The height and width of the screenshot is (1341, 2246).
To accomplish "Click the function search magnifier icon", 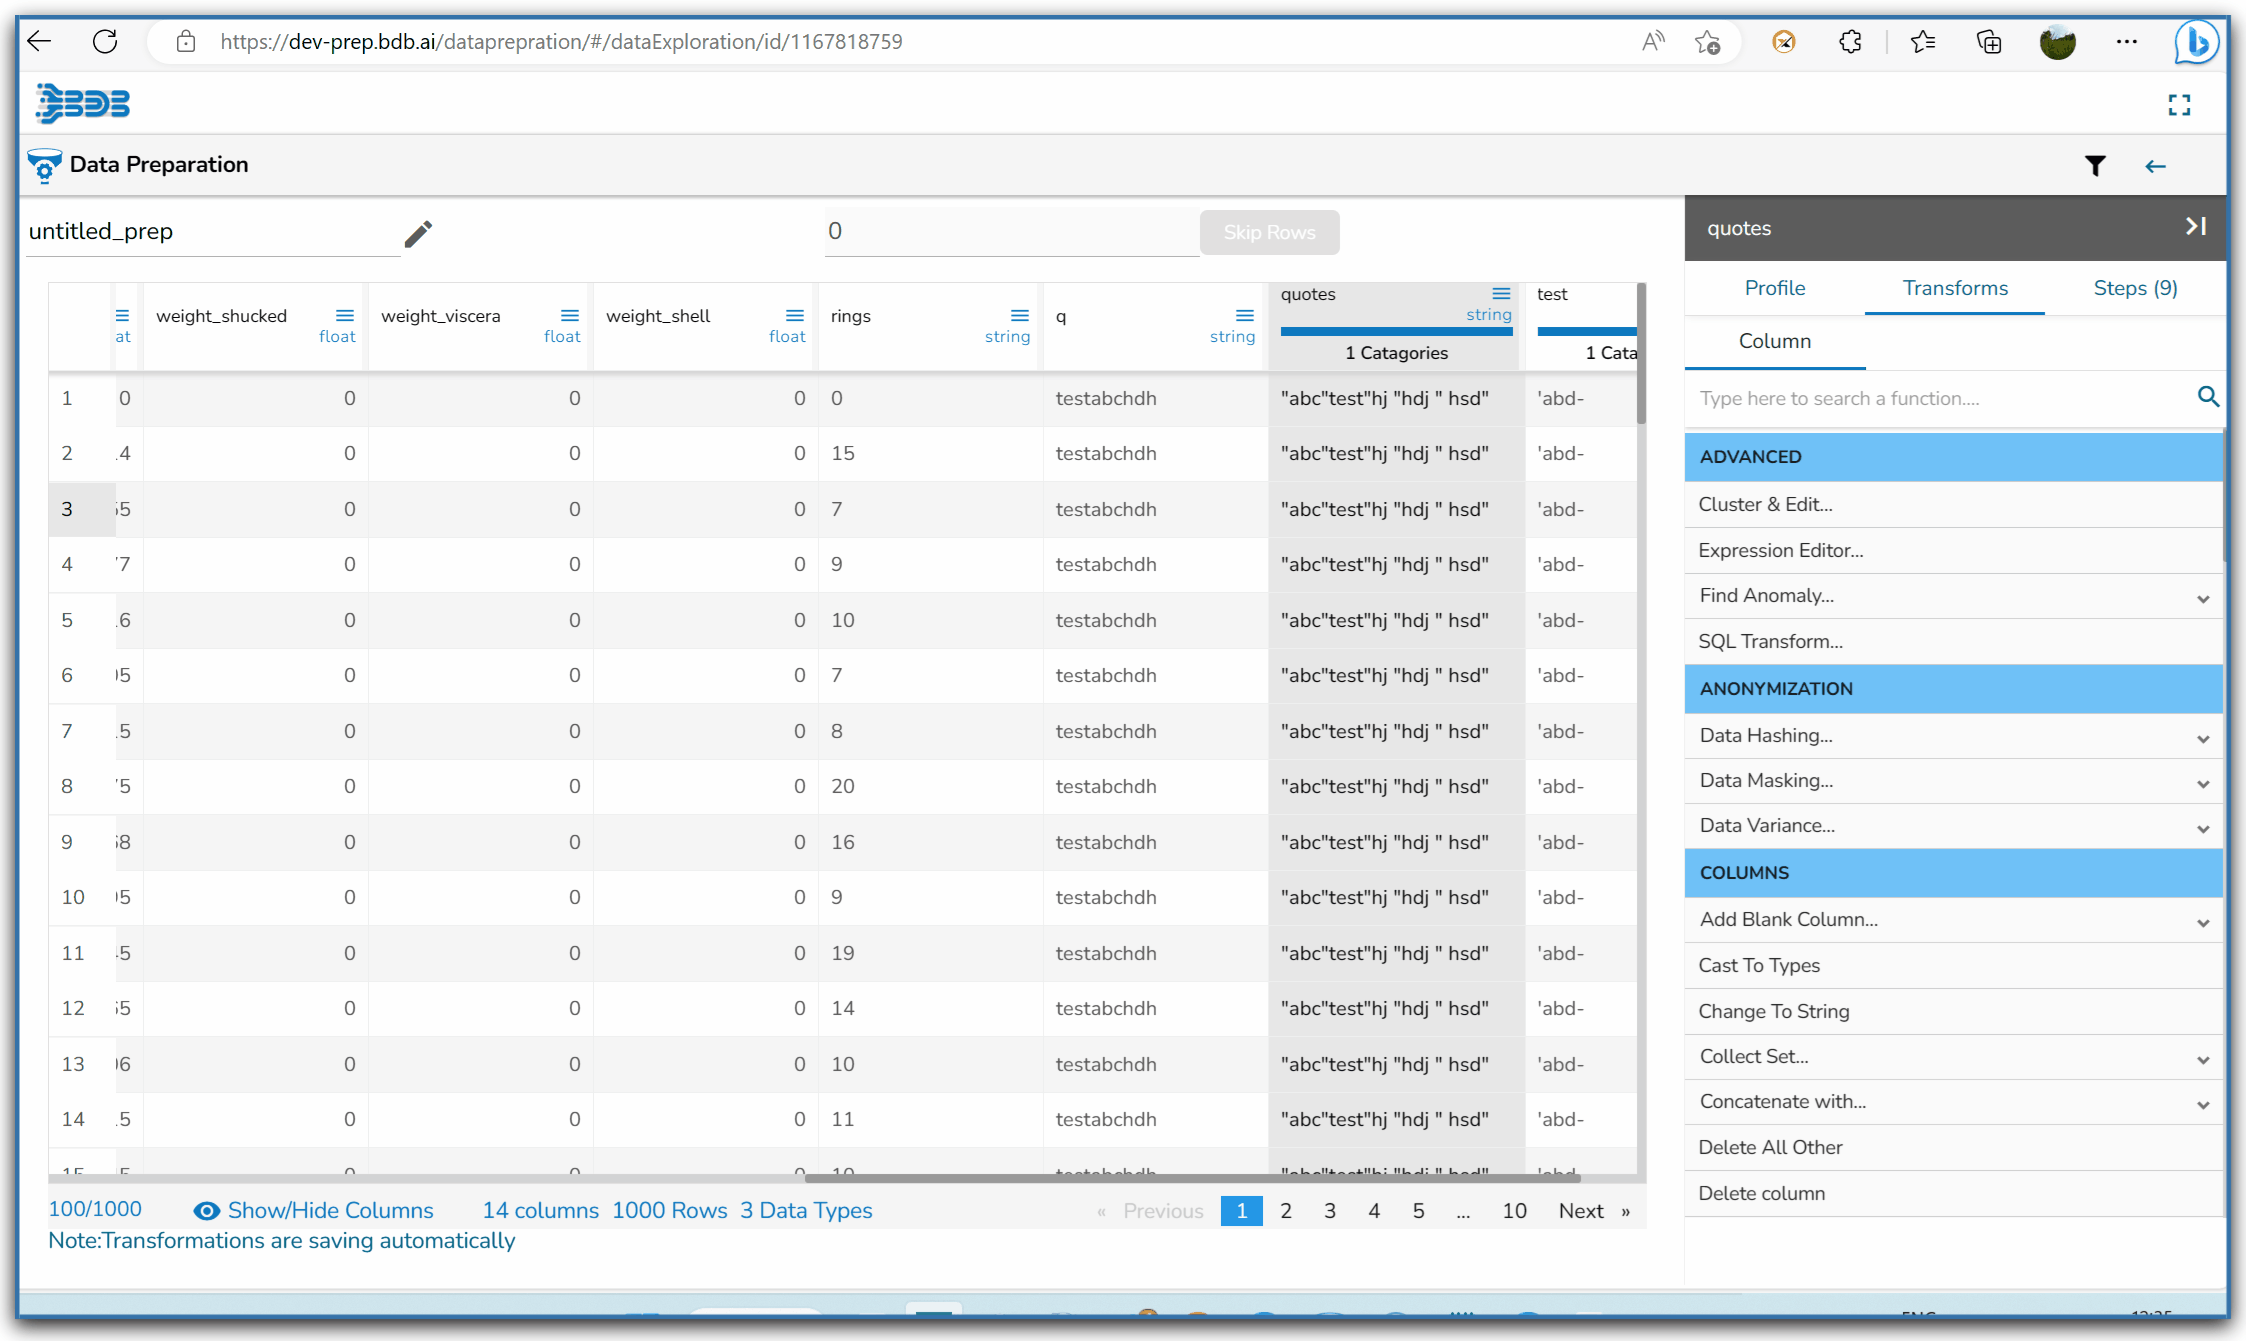I will pos(2208,397).
